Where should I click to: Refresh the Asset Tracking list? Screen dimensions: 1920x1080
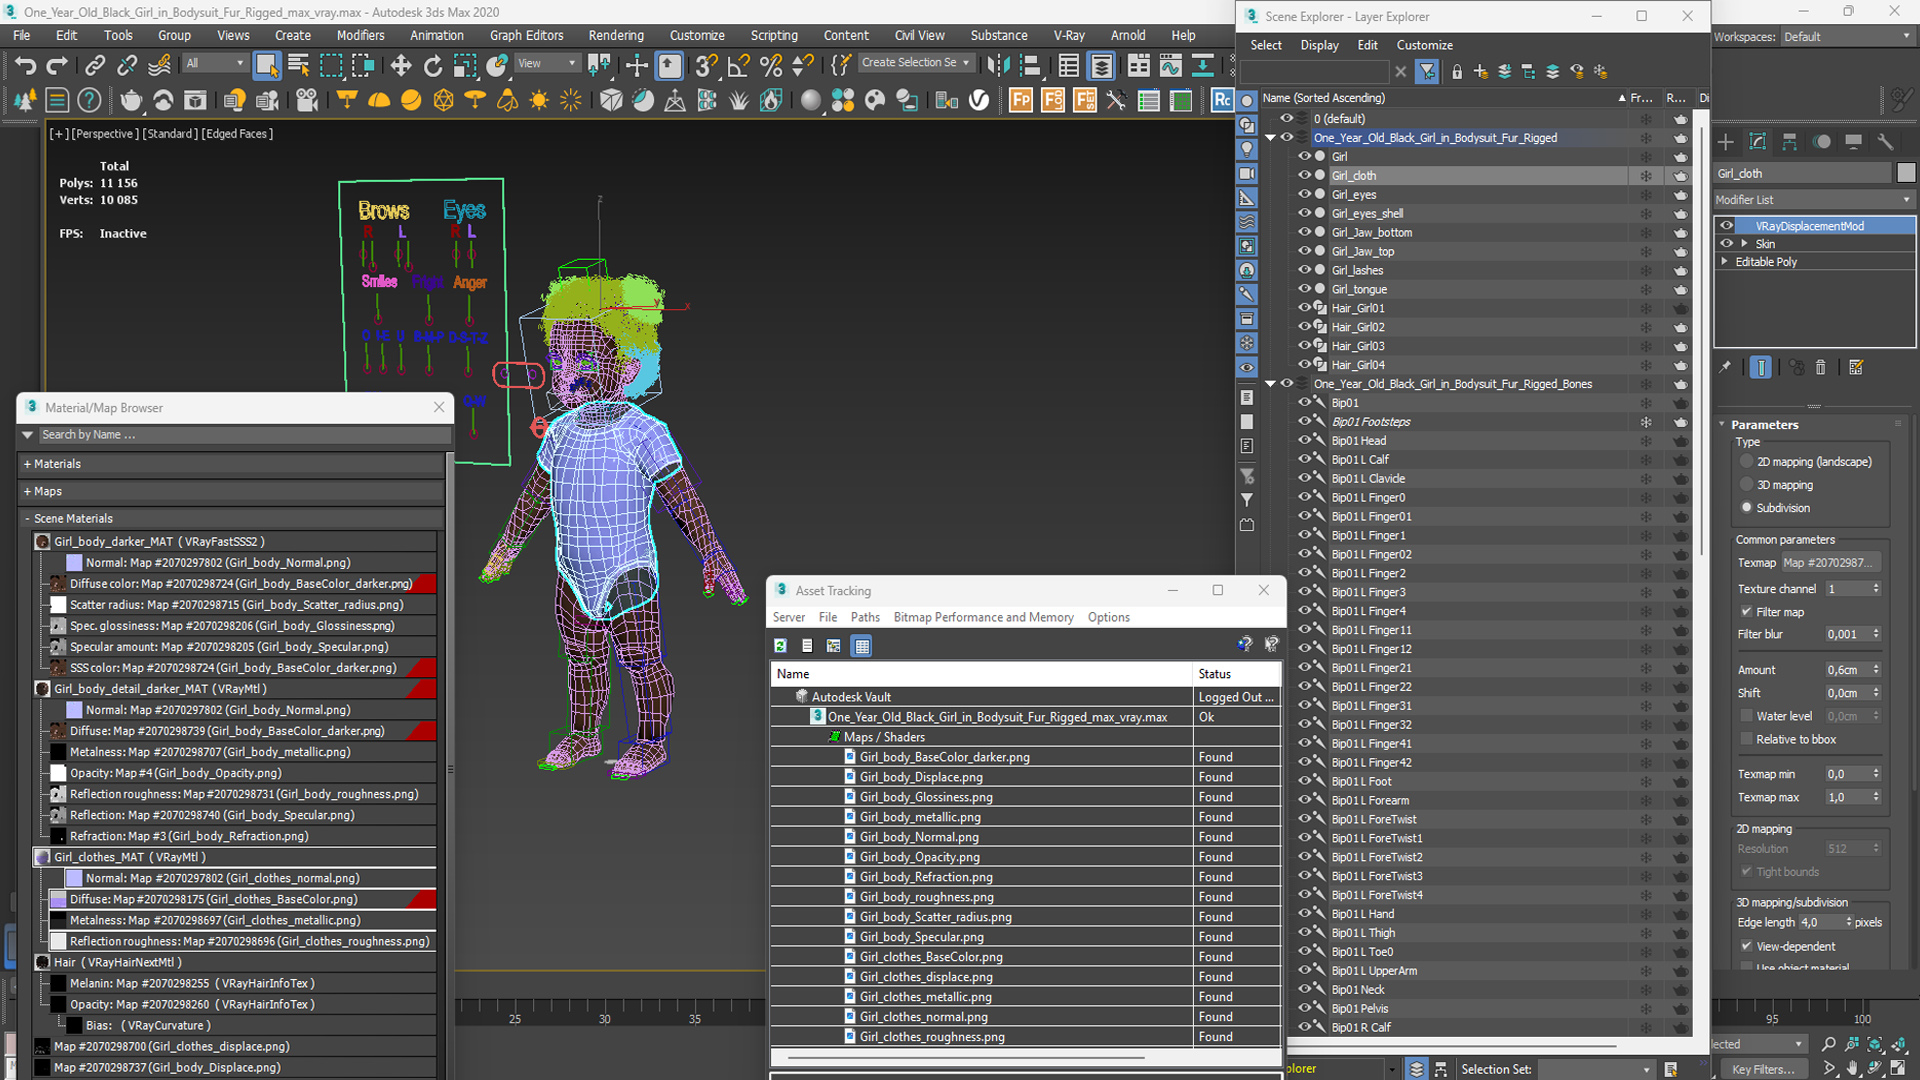click(x=780, y=646)
